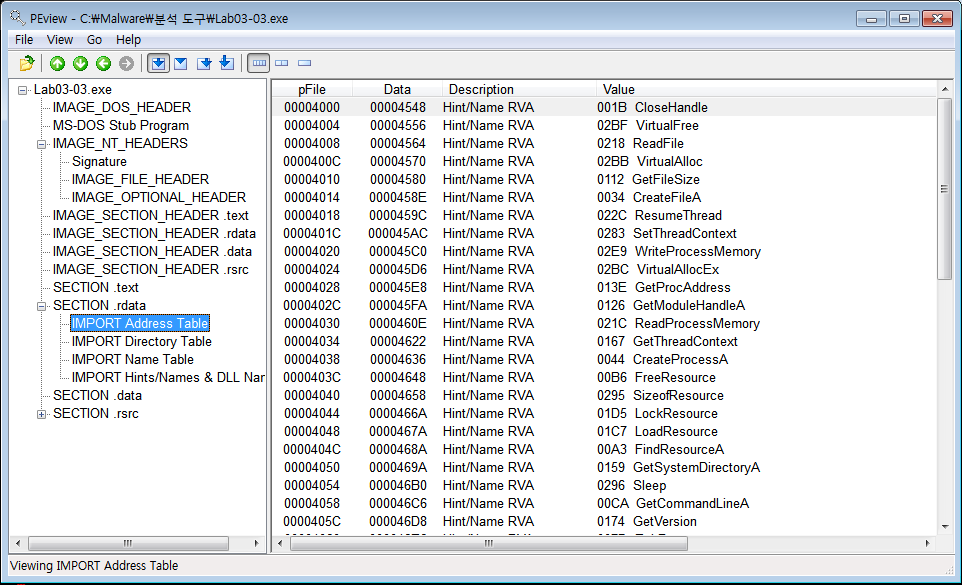The width and height of the screenshot is (962, 585).
Task: Click the data pane horizontal scrollbar thumb
Action: (x=489, y=543)
